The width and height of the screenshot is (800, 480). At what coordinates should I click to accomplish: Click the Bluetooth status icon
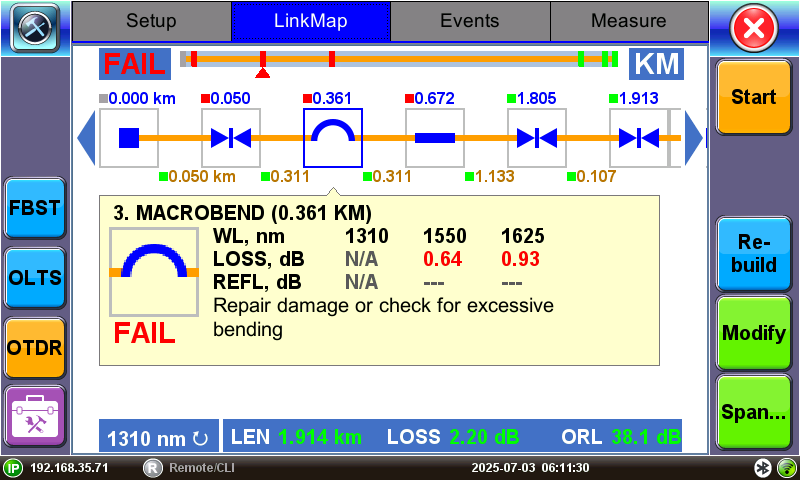[762, 468]
